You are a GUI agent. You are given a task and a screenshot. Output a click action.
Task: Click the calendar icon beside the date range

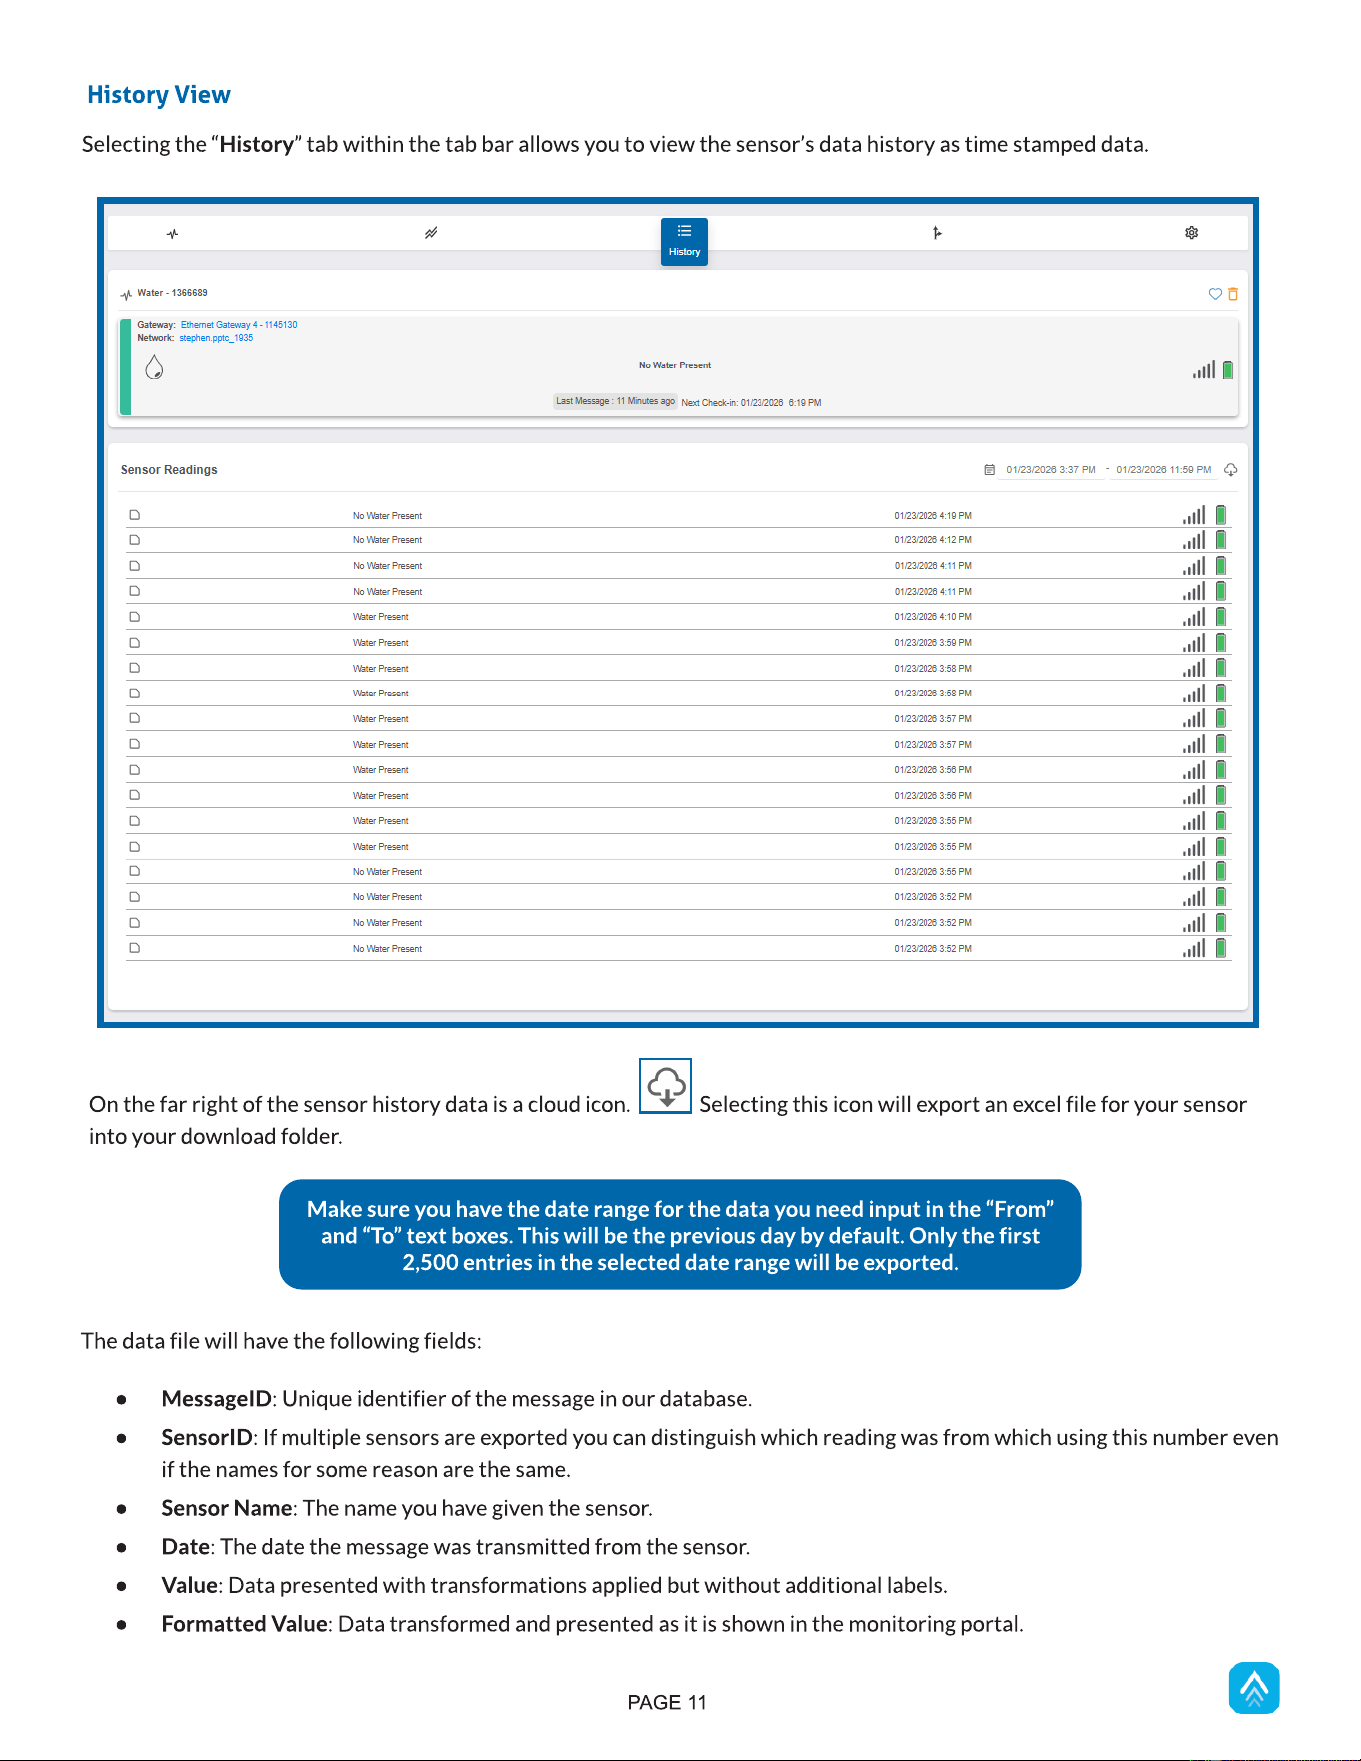coord(990,470)
